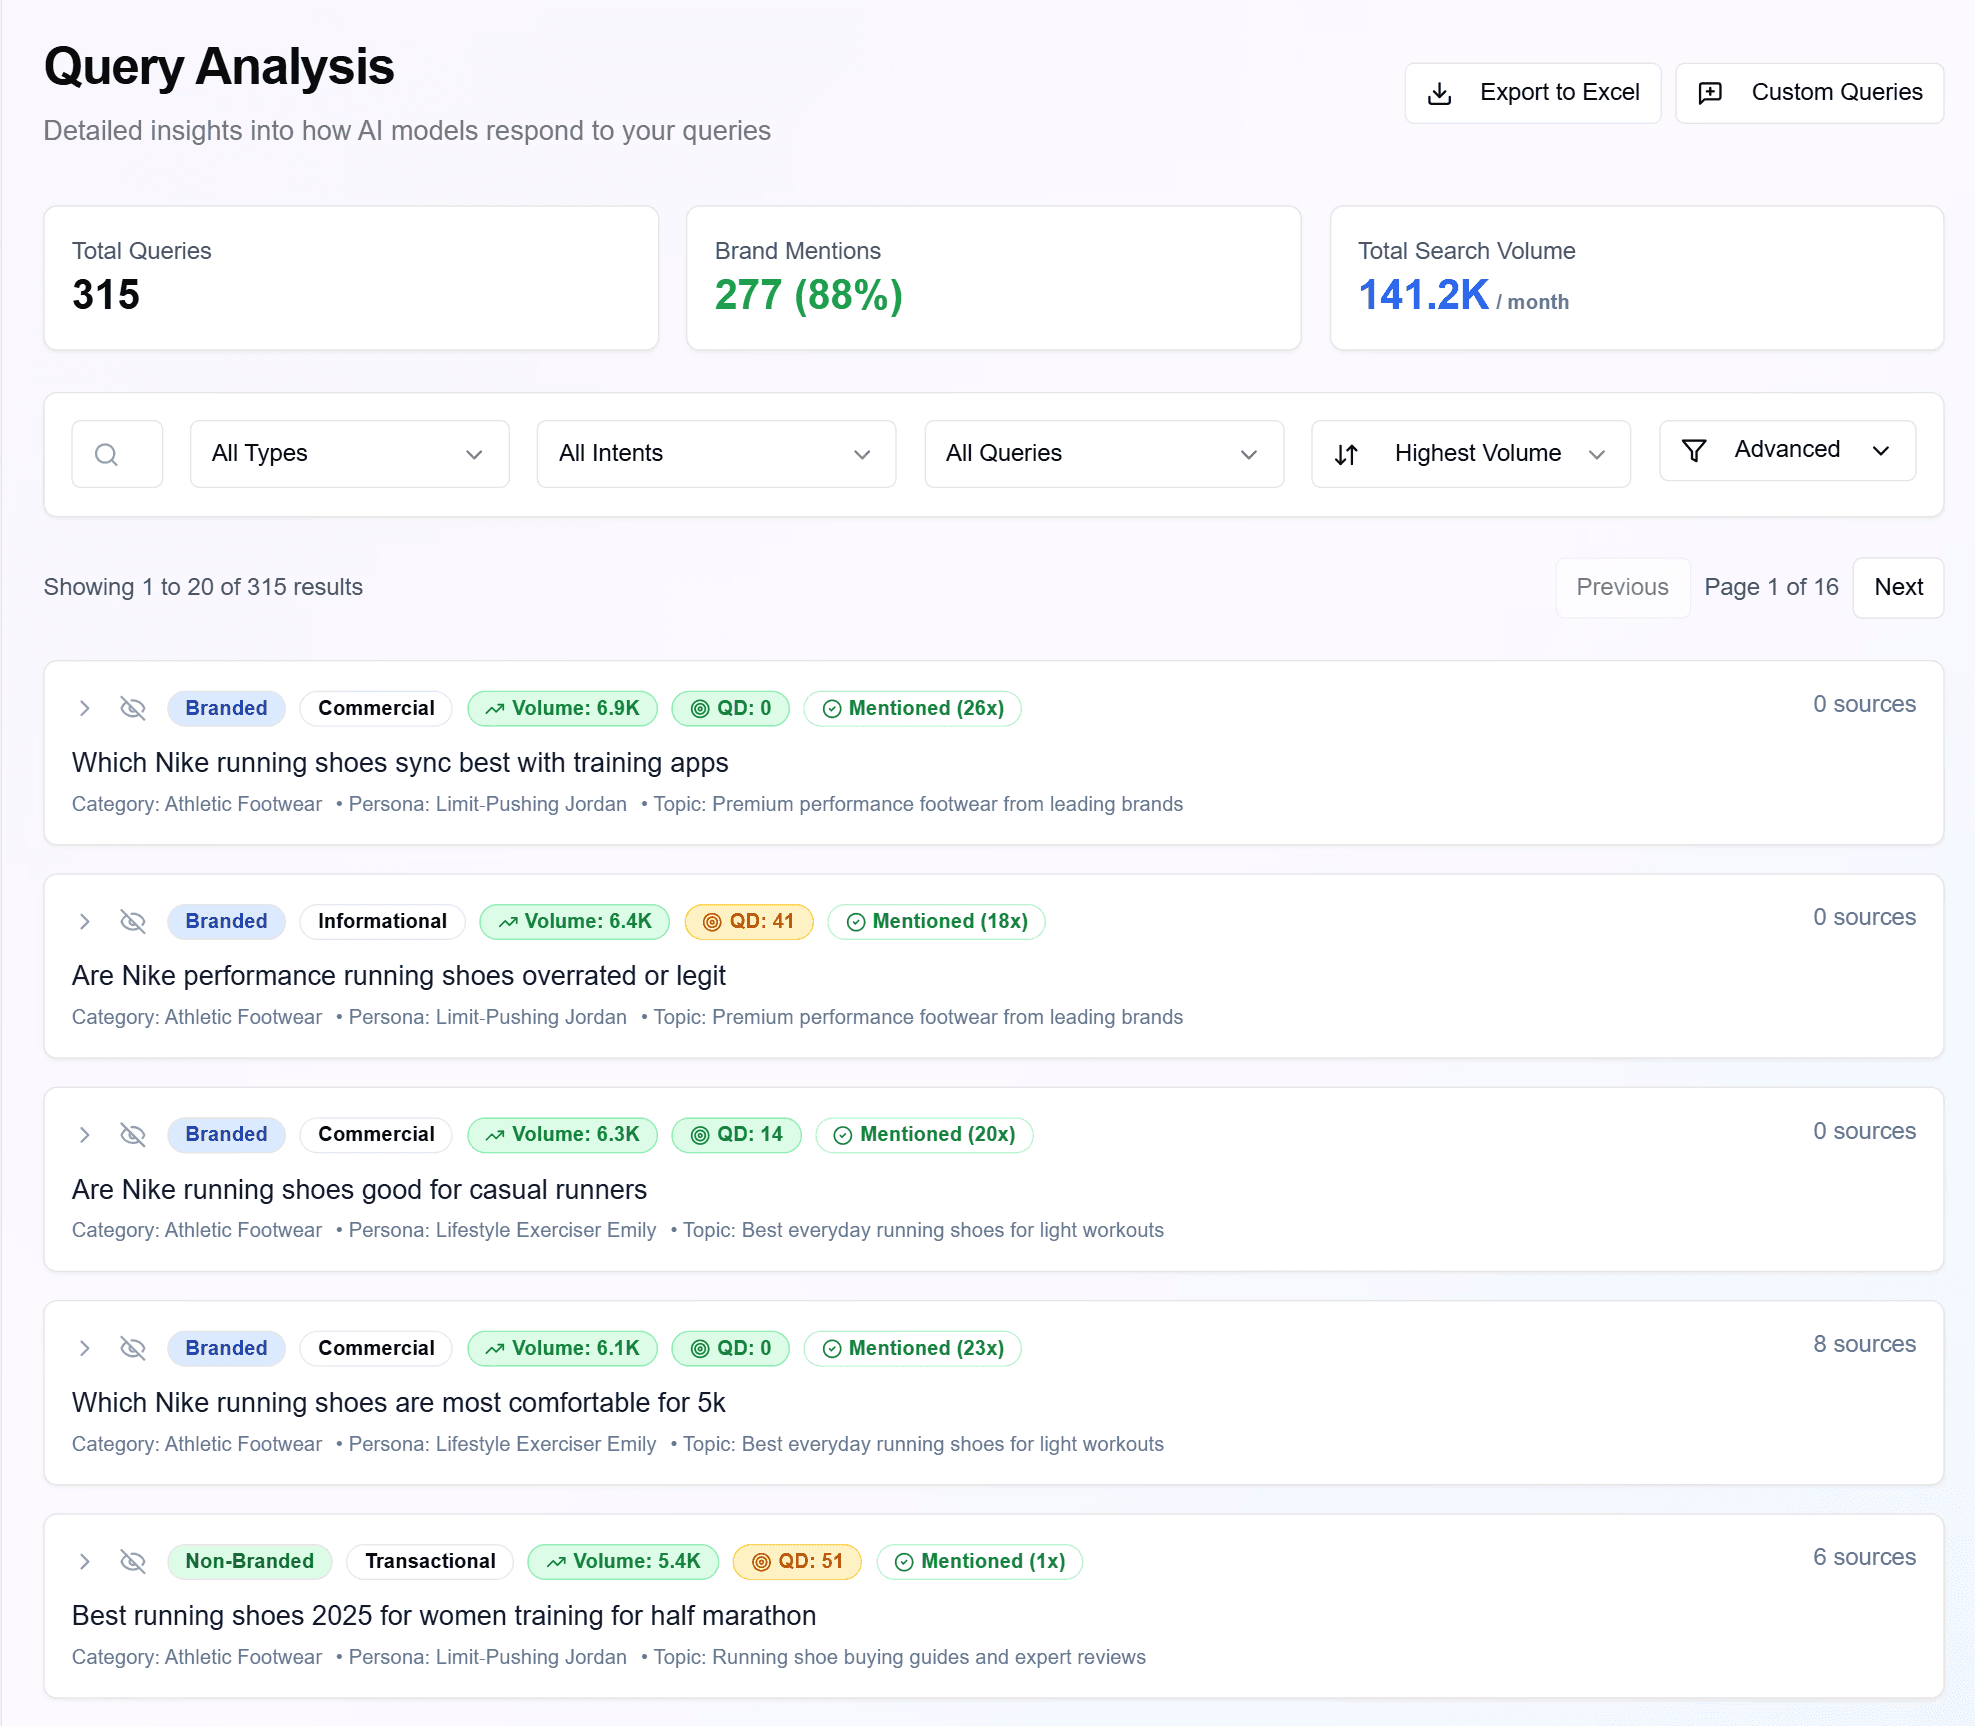Viewport: 1975px width, 1726px height.
Task: Expand the casual runners query row
Action: [x=85, y=1134]
